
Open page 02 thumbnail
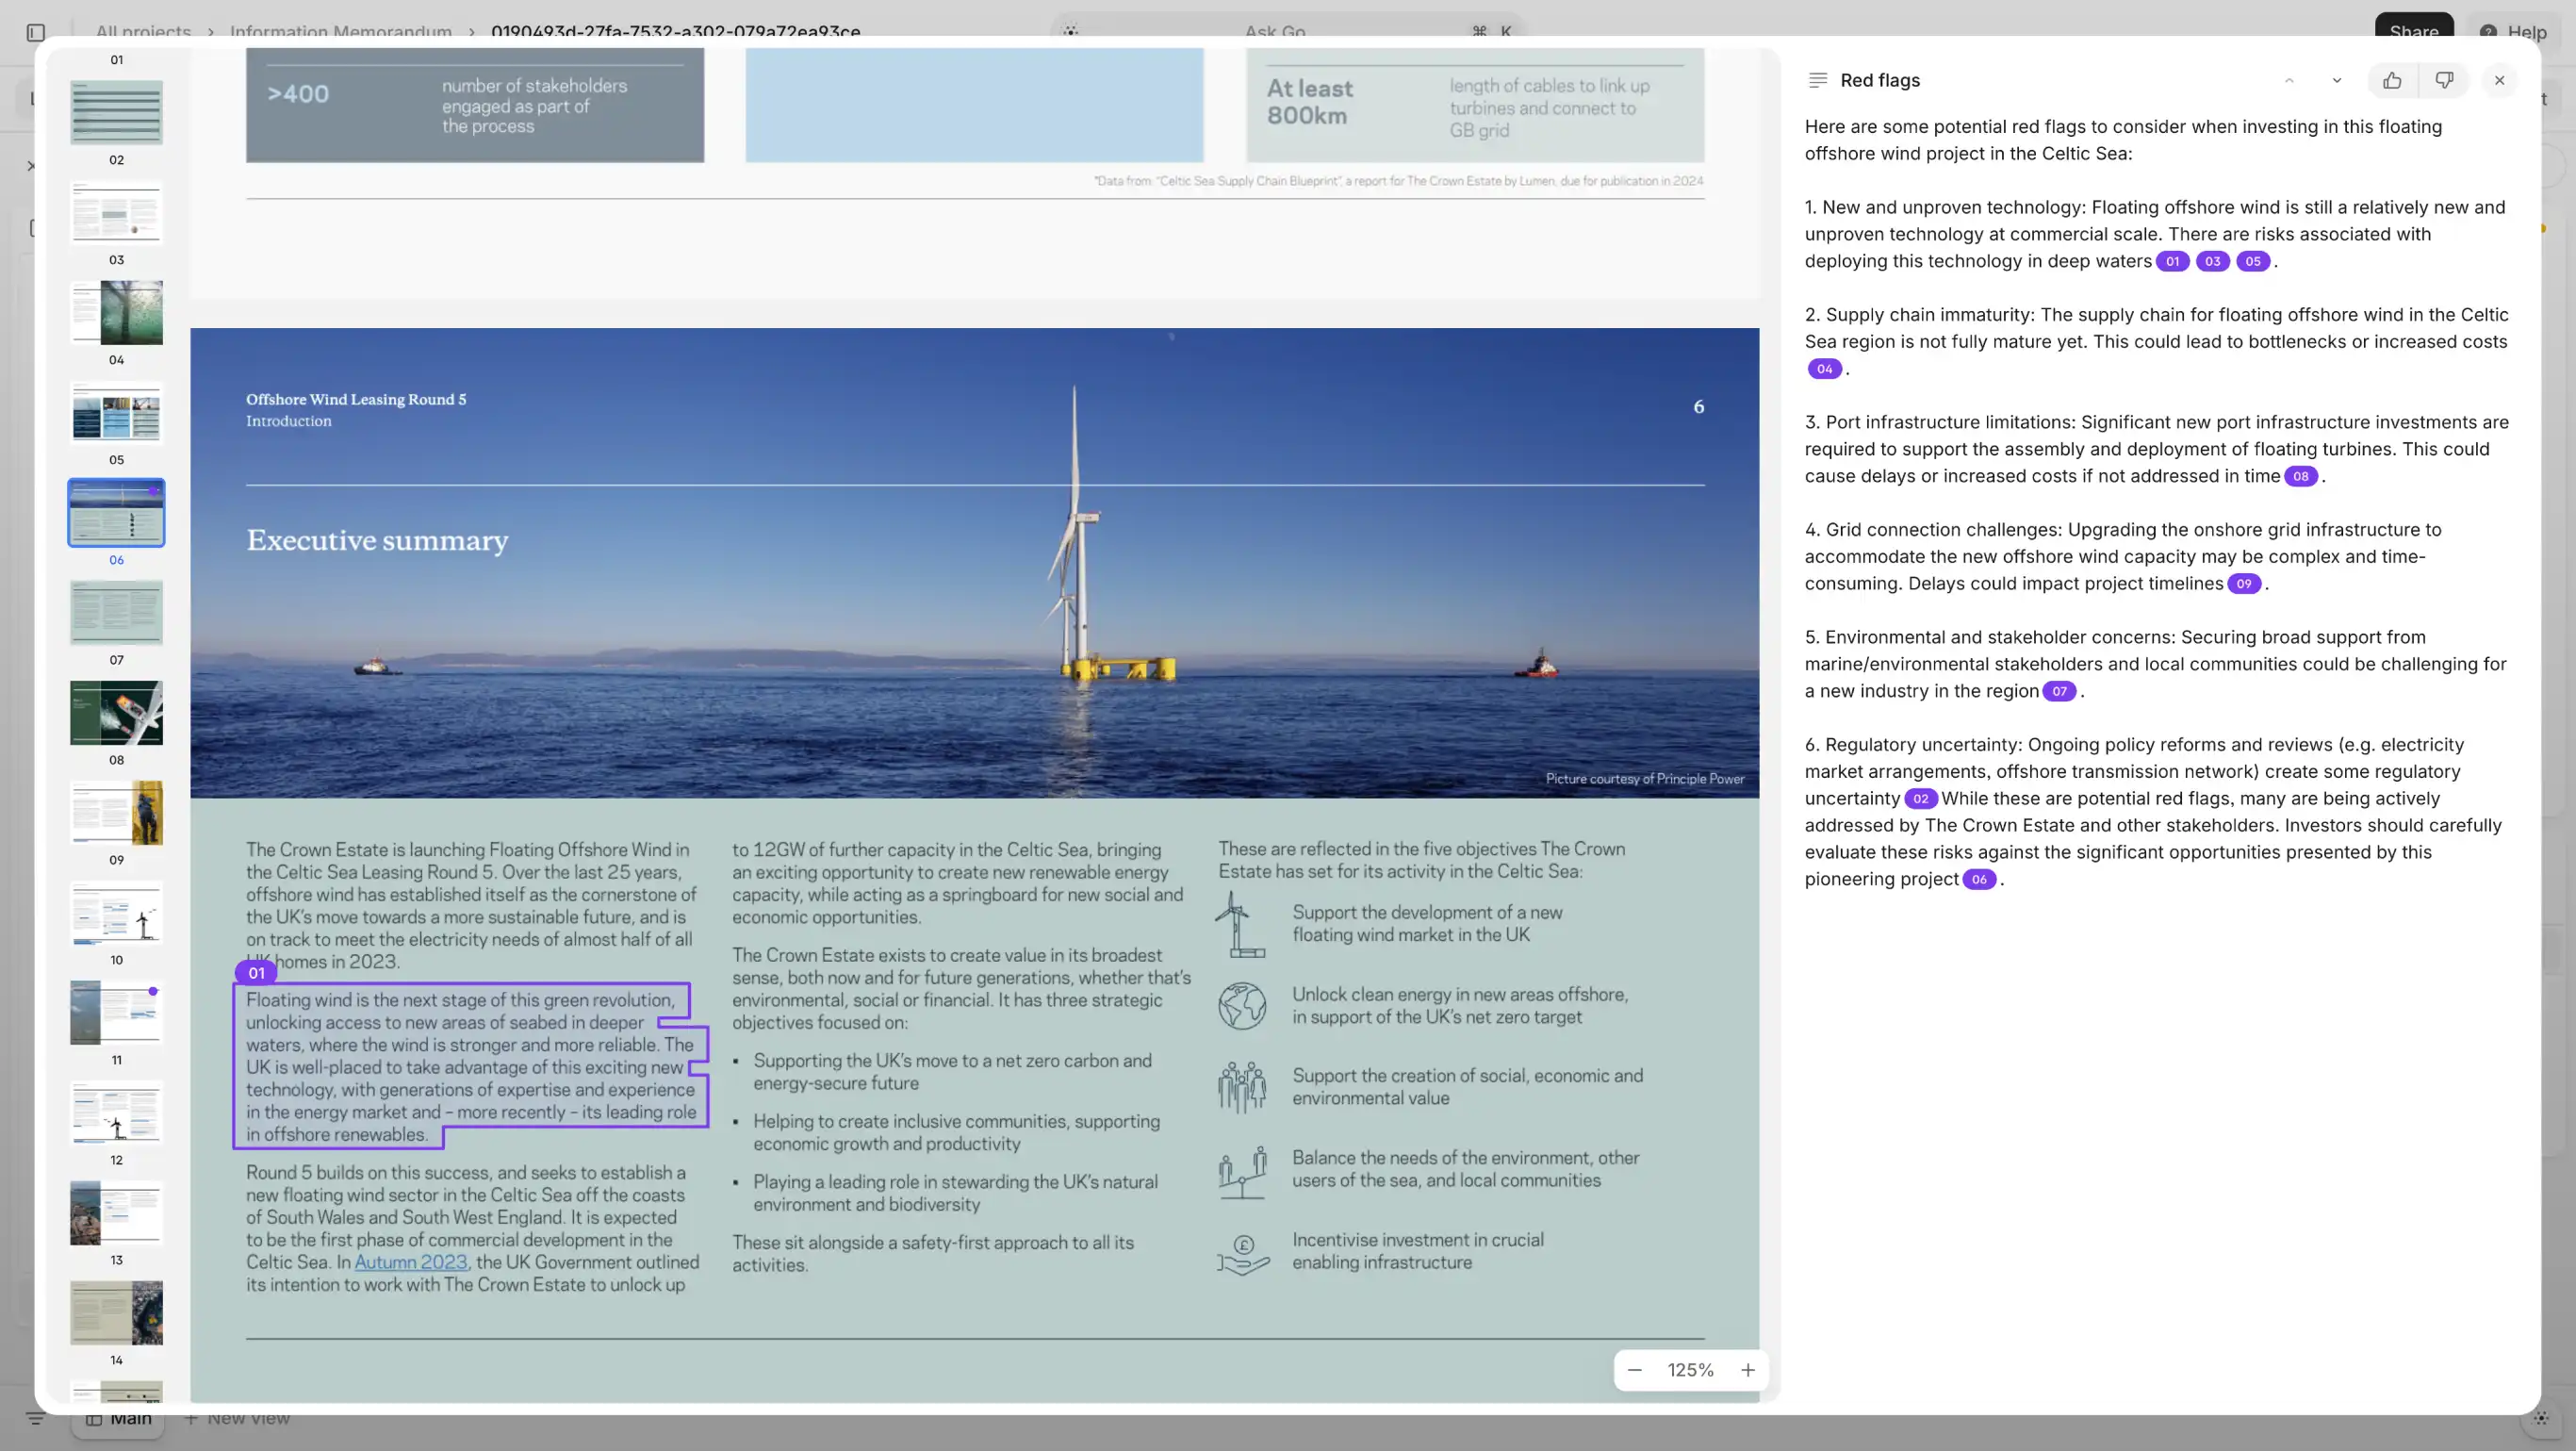[116, 113]
